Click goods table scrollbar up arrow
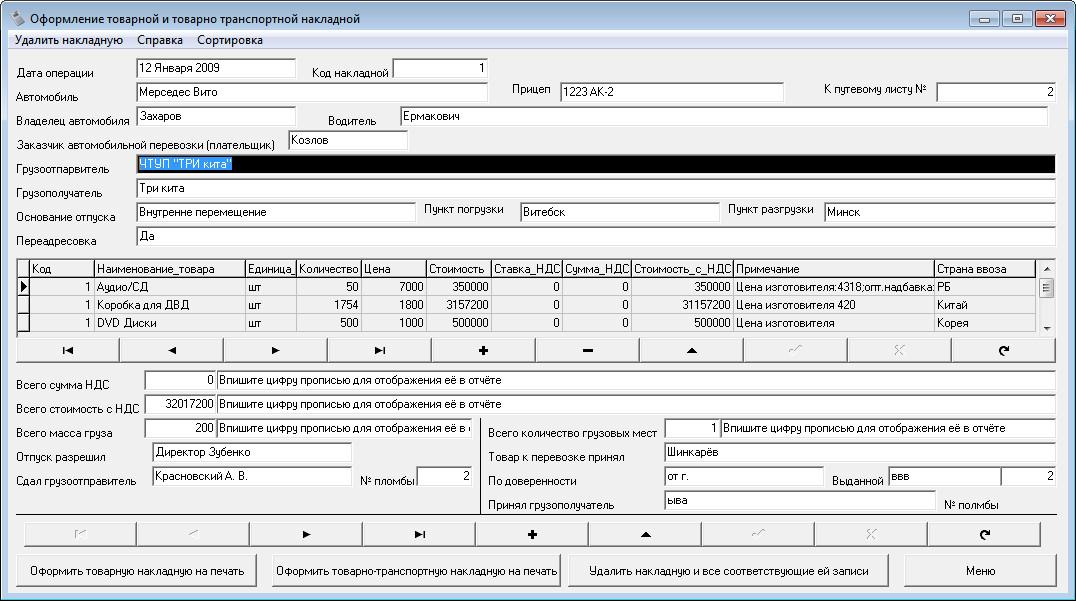 pyautogui.click(x=1046, y=268)
